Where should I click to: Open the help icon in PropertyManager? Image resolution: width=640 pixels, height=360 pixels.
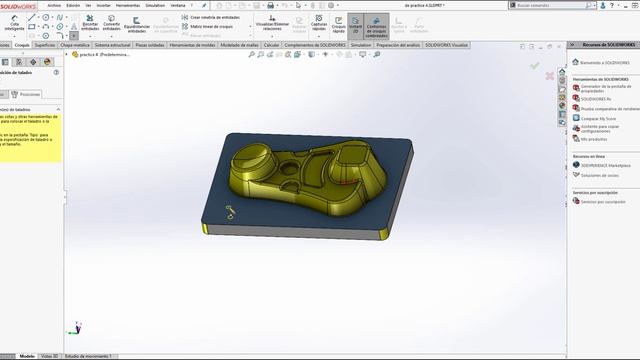click(x=56, y=72)
